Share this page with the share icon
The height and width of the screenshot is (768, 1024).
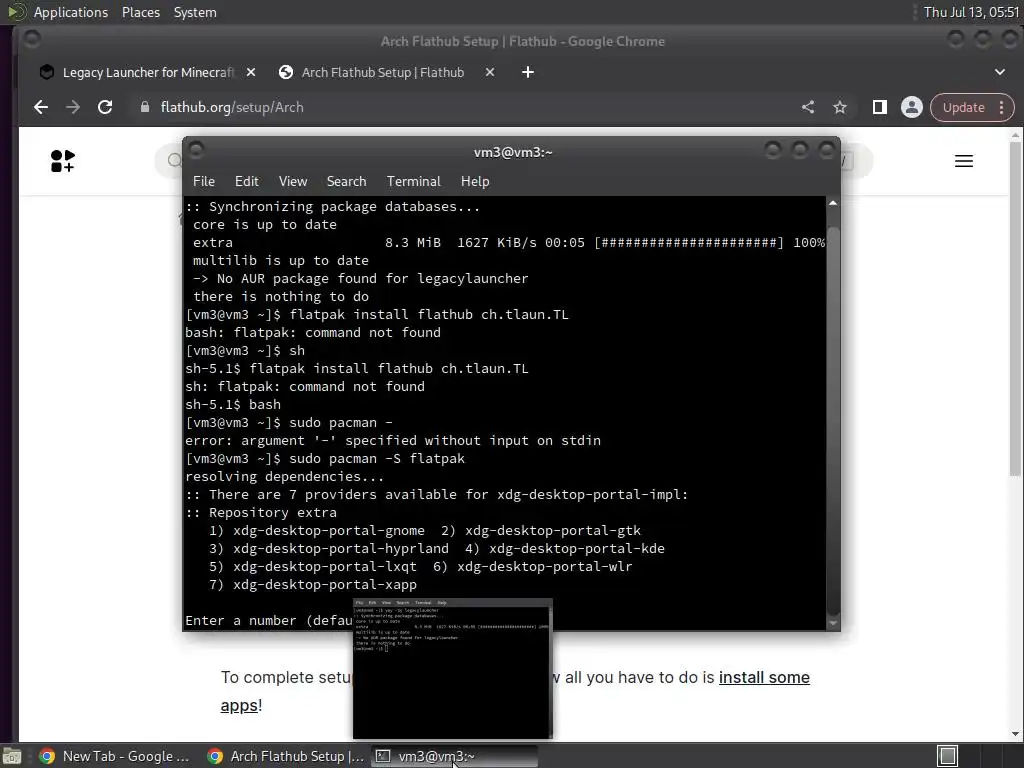(x=808, y=107)
